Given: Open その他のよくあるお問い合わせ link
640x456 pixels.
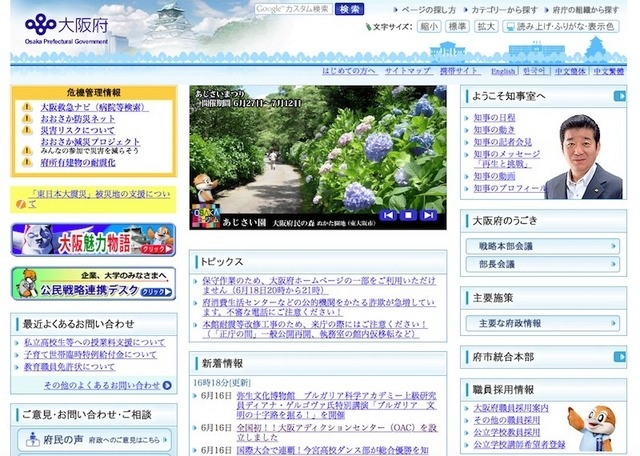Looking at the screenshot, I should click(102, 385).
